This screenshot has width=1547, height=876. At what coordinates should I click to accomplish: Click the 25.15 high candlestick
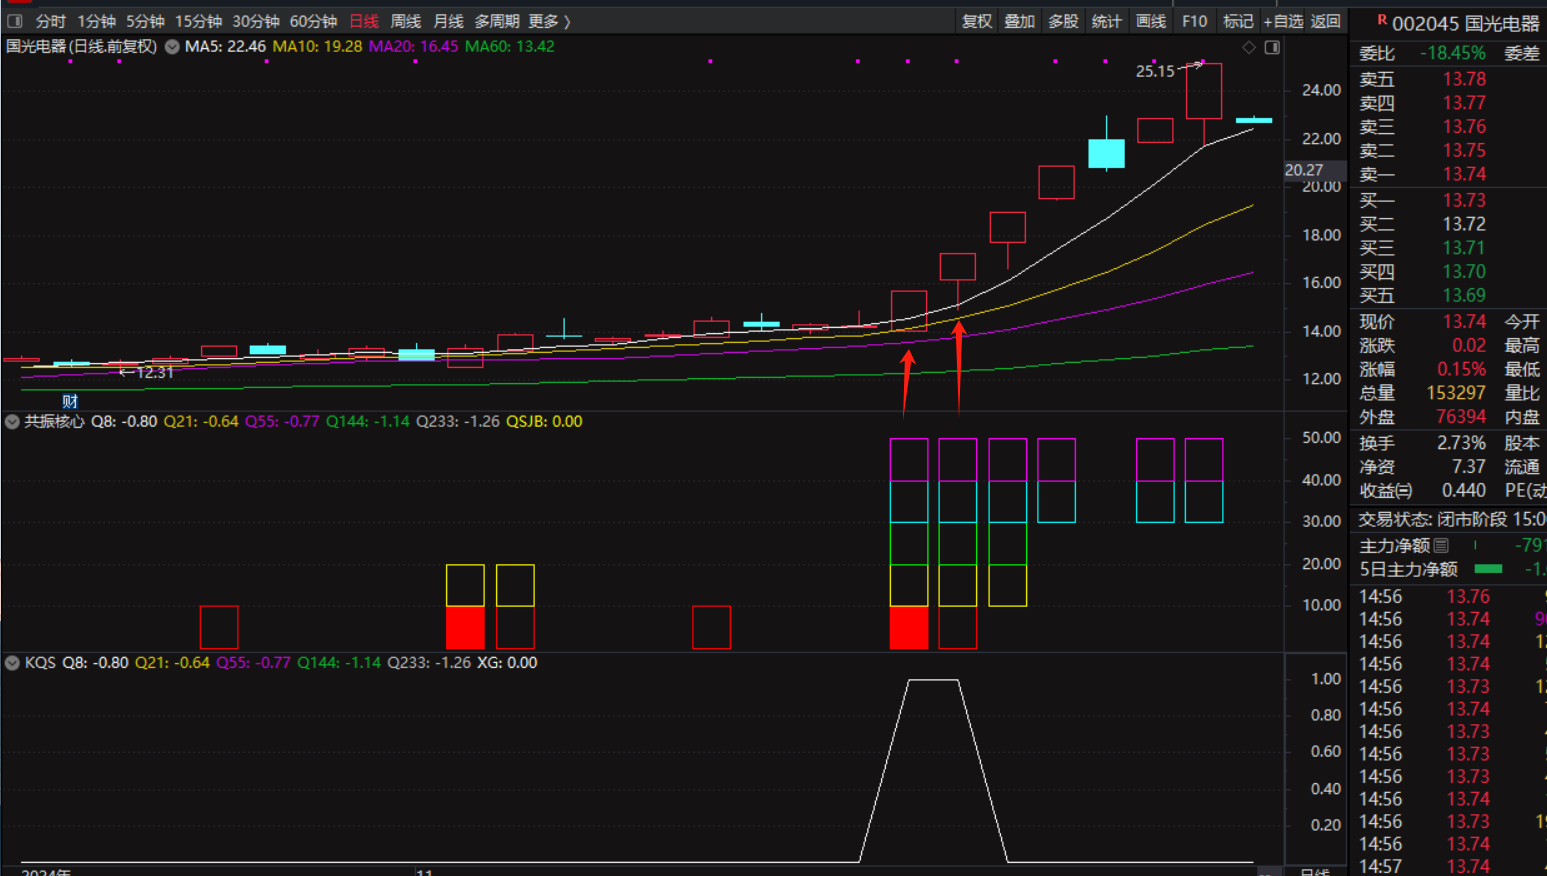[x=1204, y=91]
